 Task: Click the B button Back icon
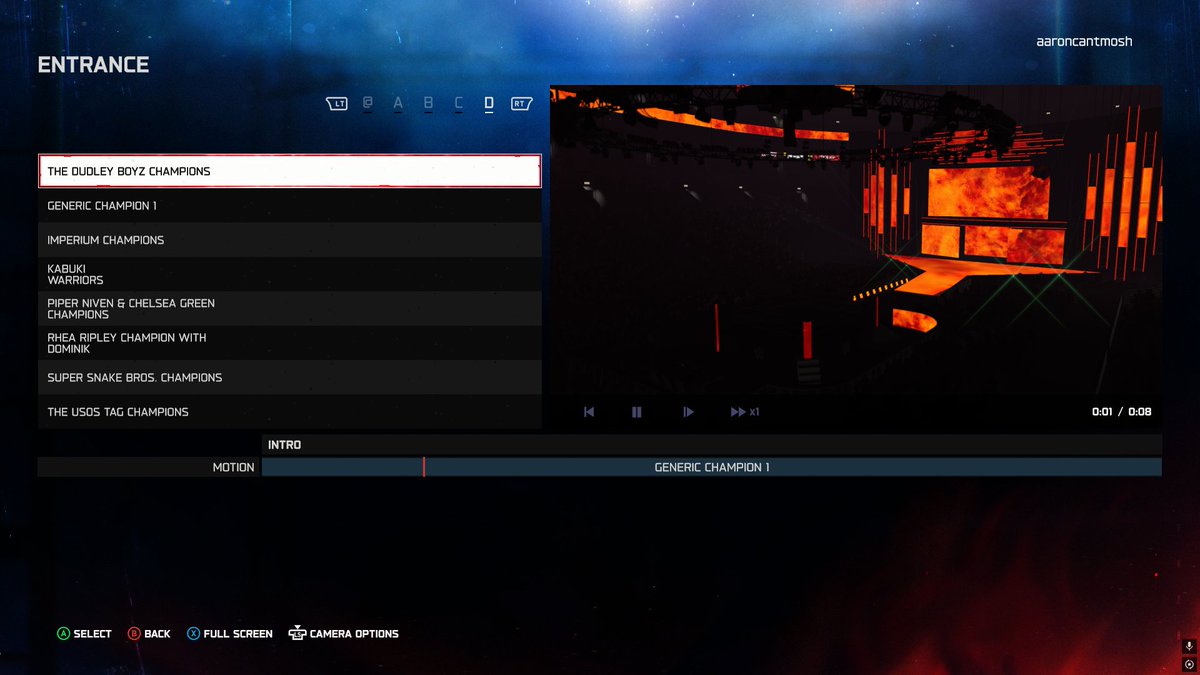[134, 634]
